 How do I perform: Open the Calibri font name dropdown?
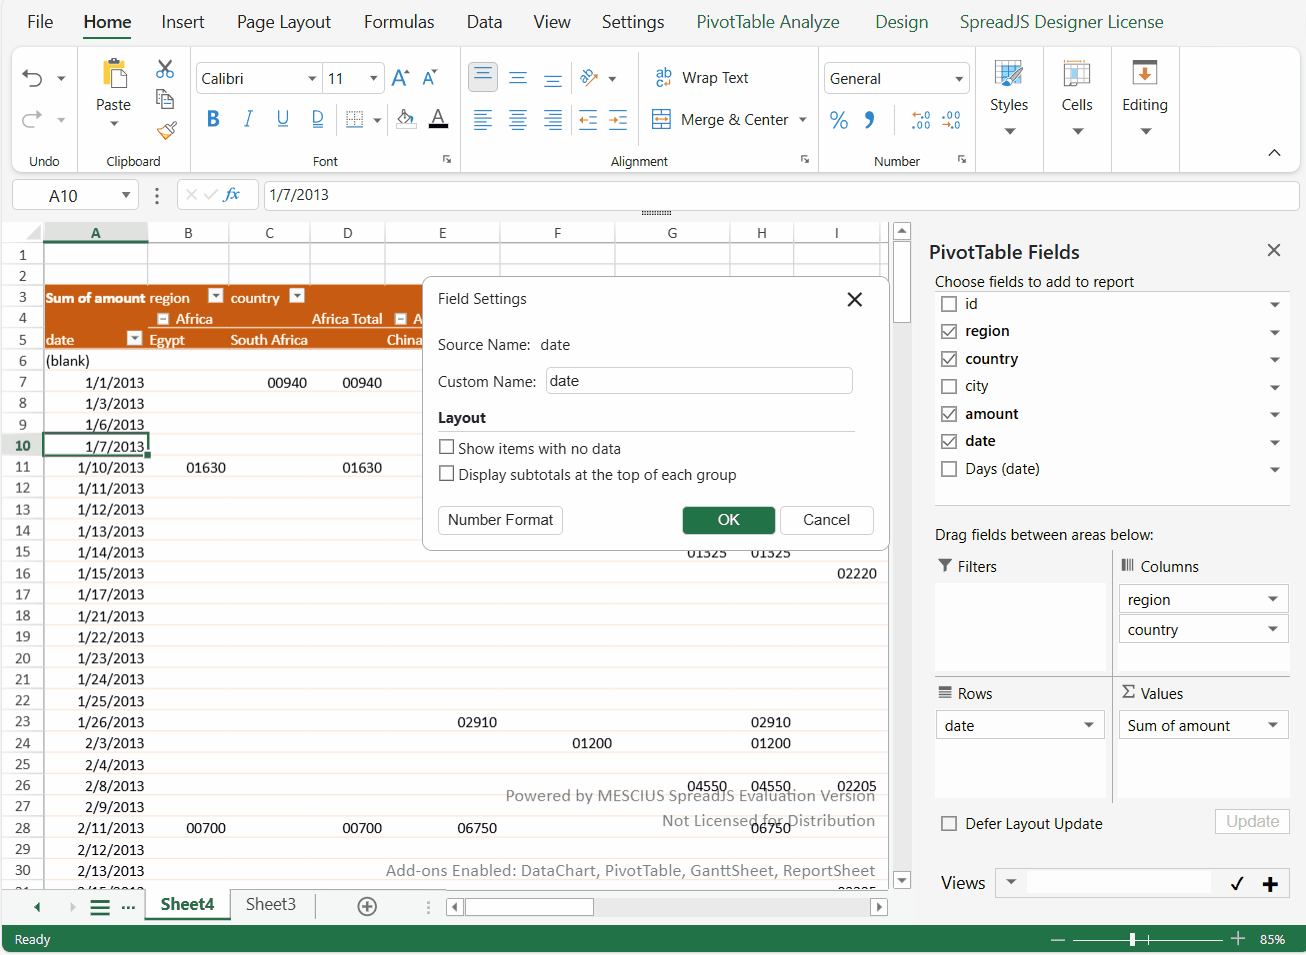[312, 79]
